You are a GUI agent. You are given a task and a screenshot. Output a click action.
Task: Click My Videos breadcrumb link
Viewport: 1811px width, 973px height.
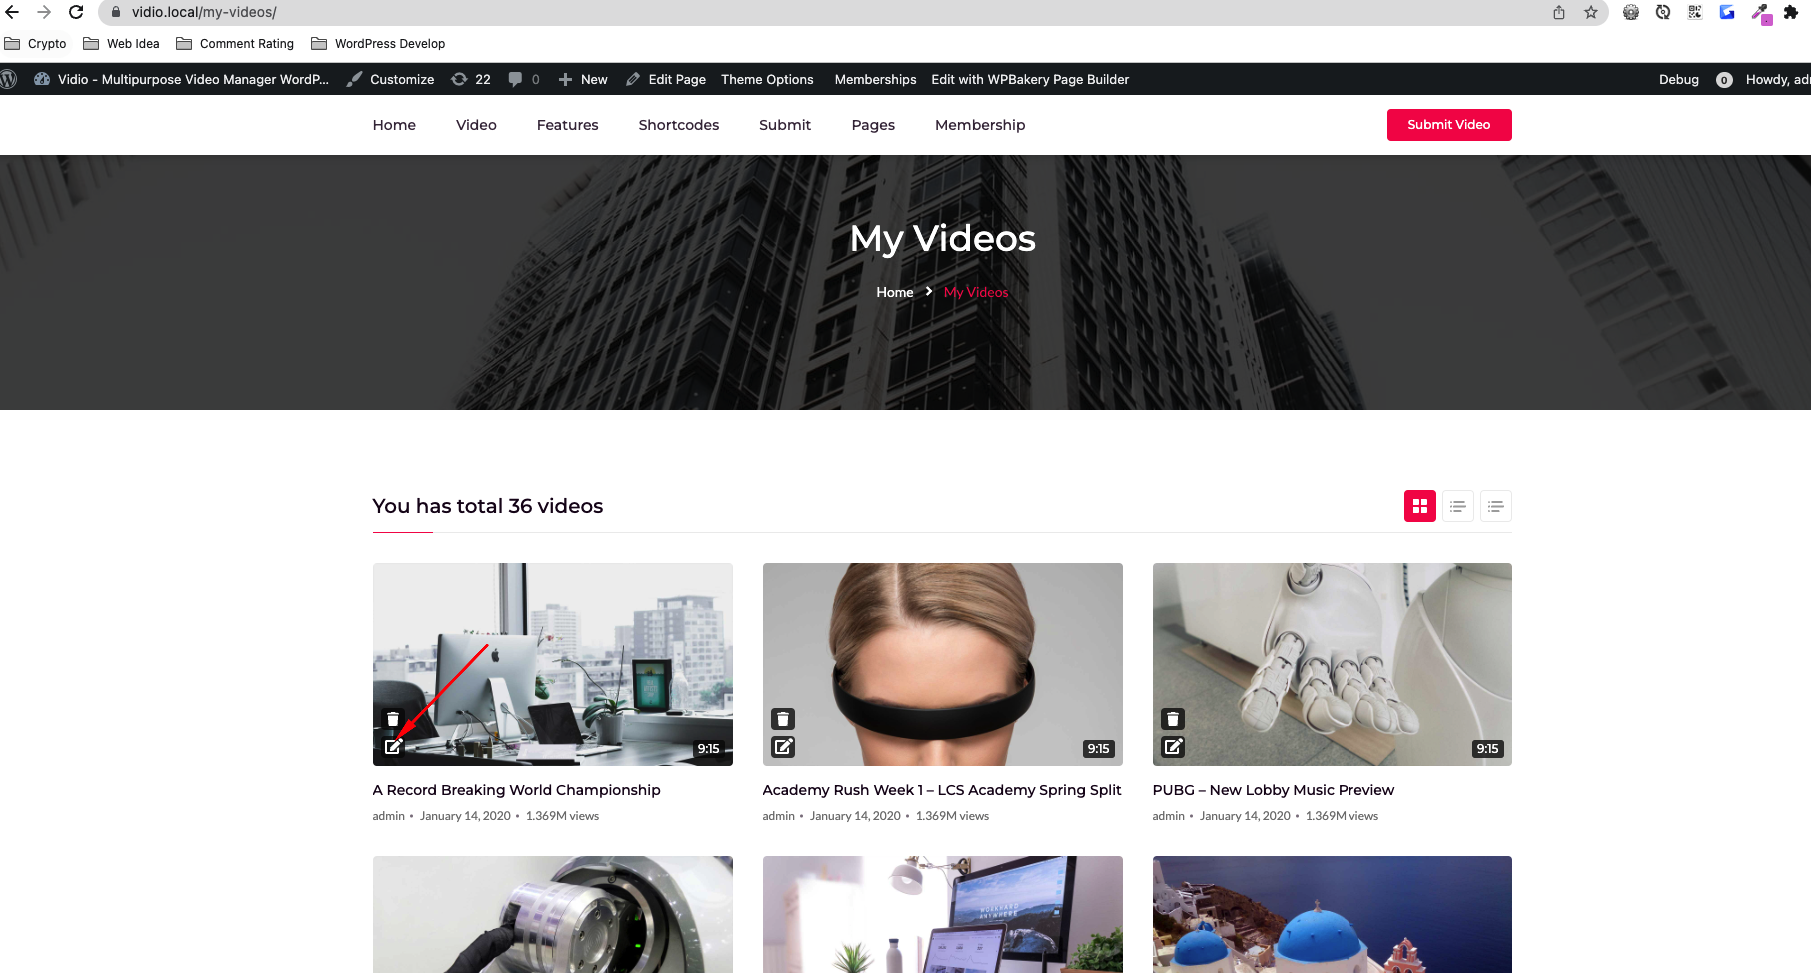point(976,292)
